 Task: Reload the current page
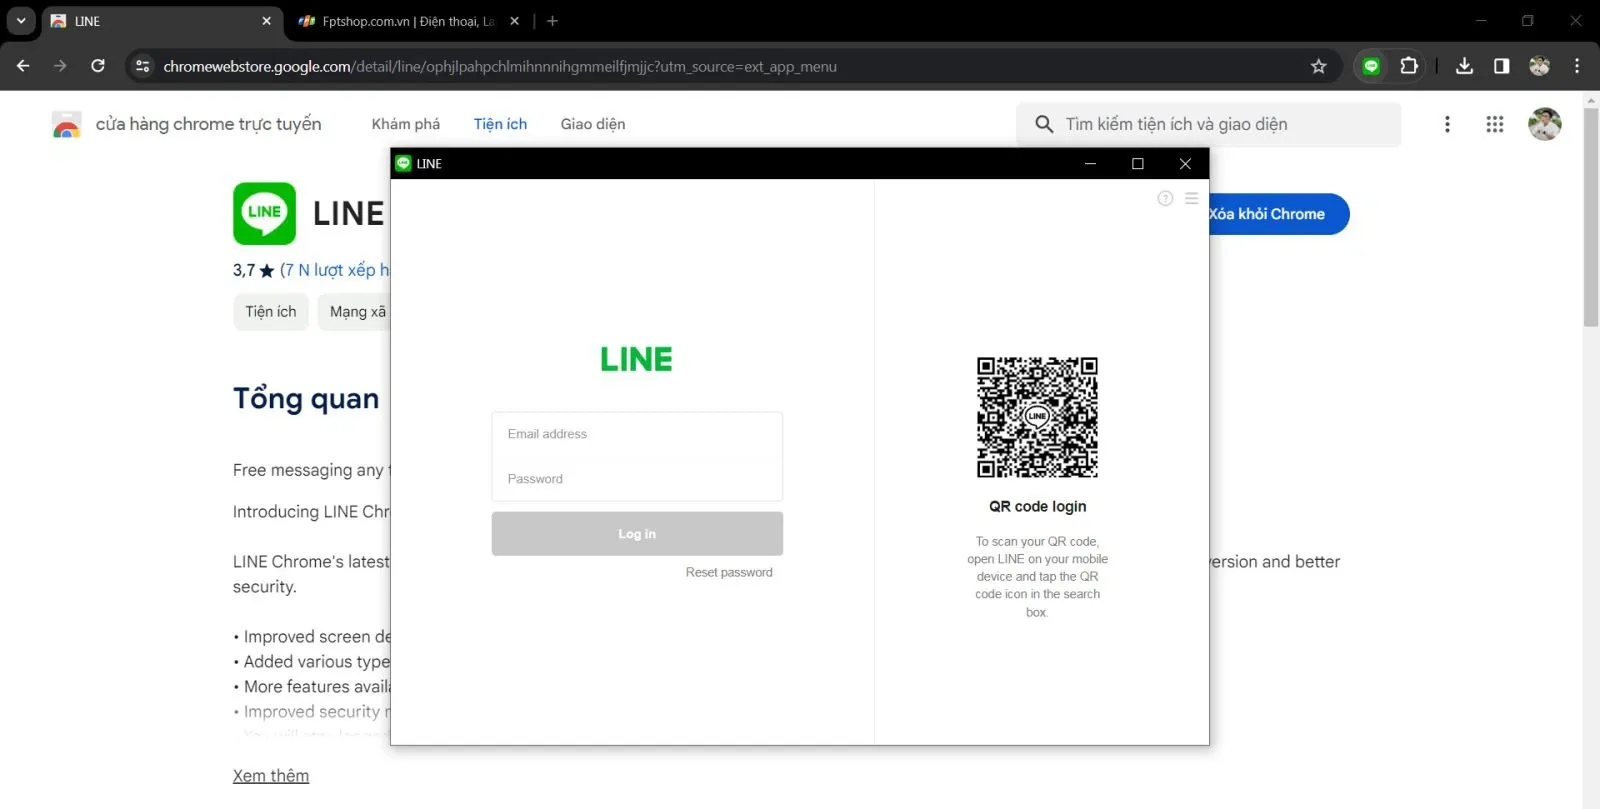pyautogui.click(x=98, y=66)
